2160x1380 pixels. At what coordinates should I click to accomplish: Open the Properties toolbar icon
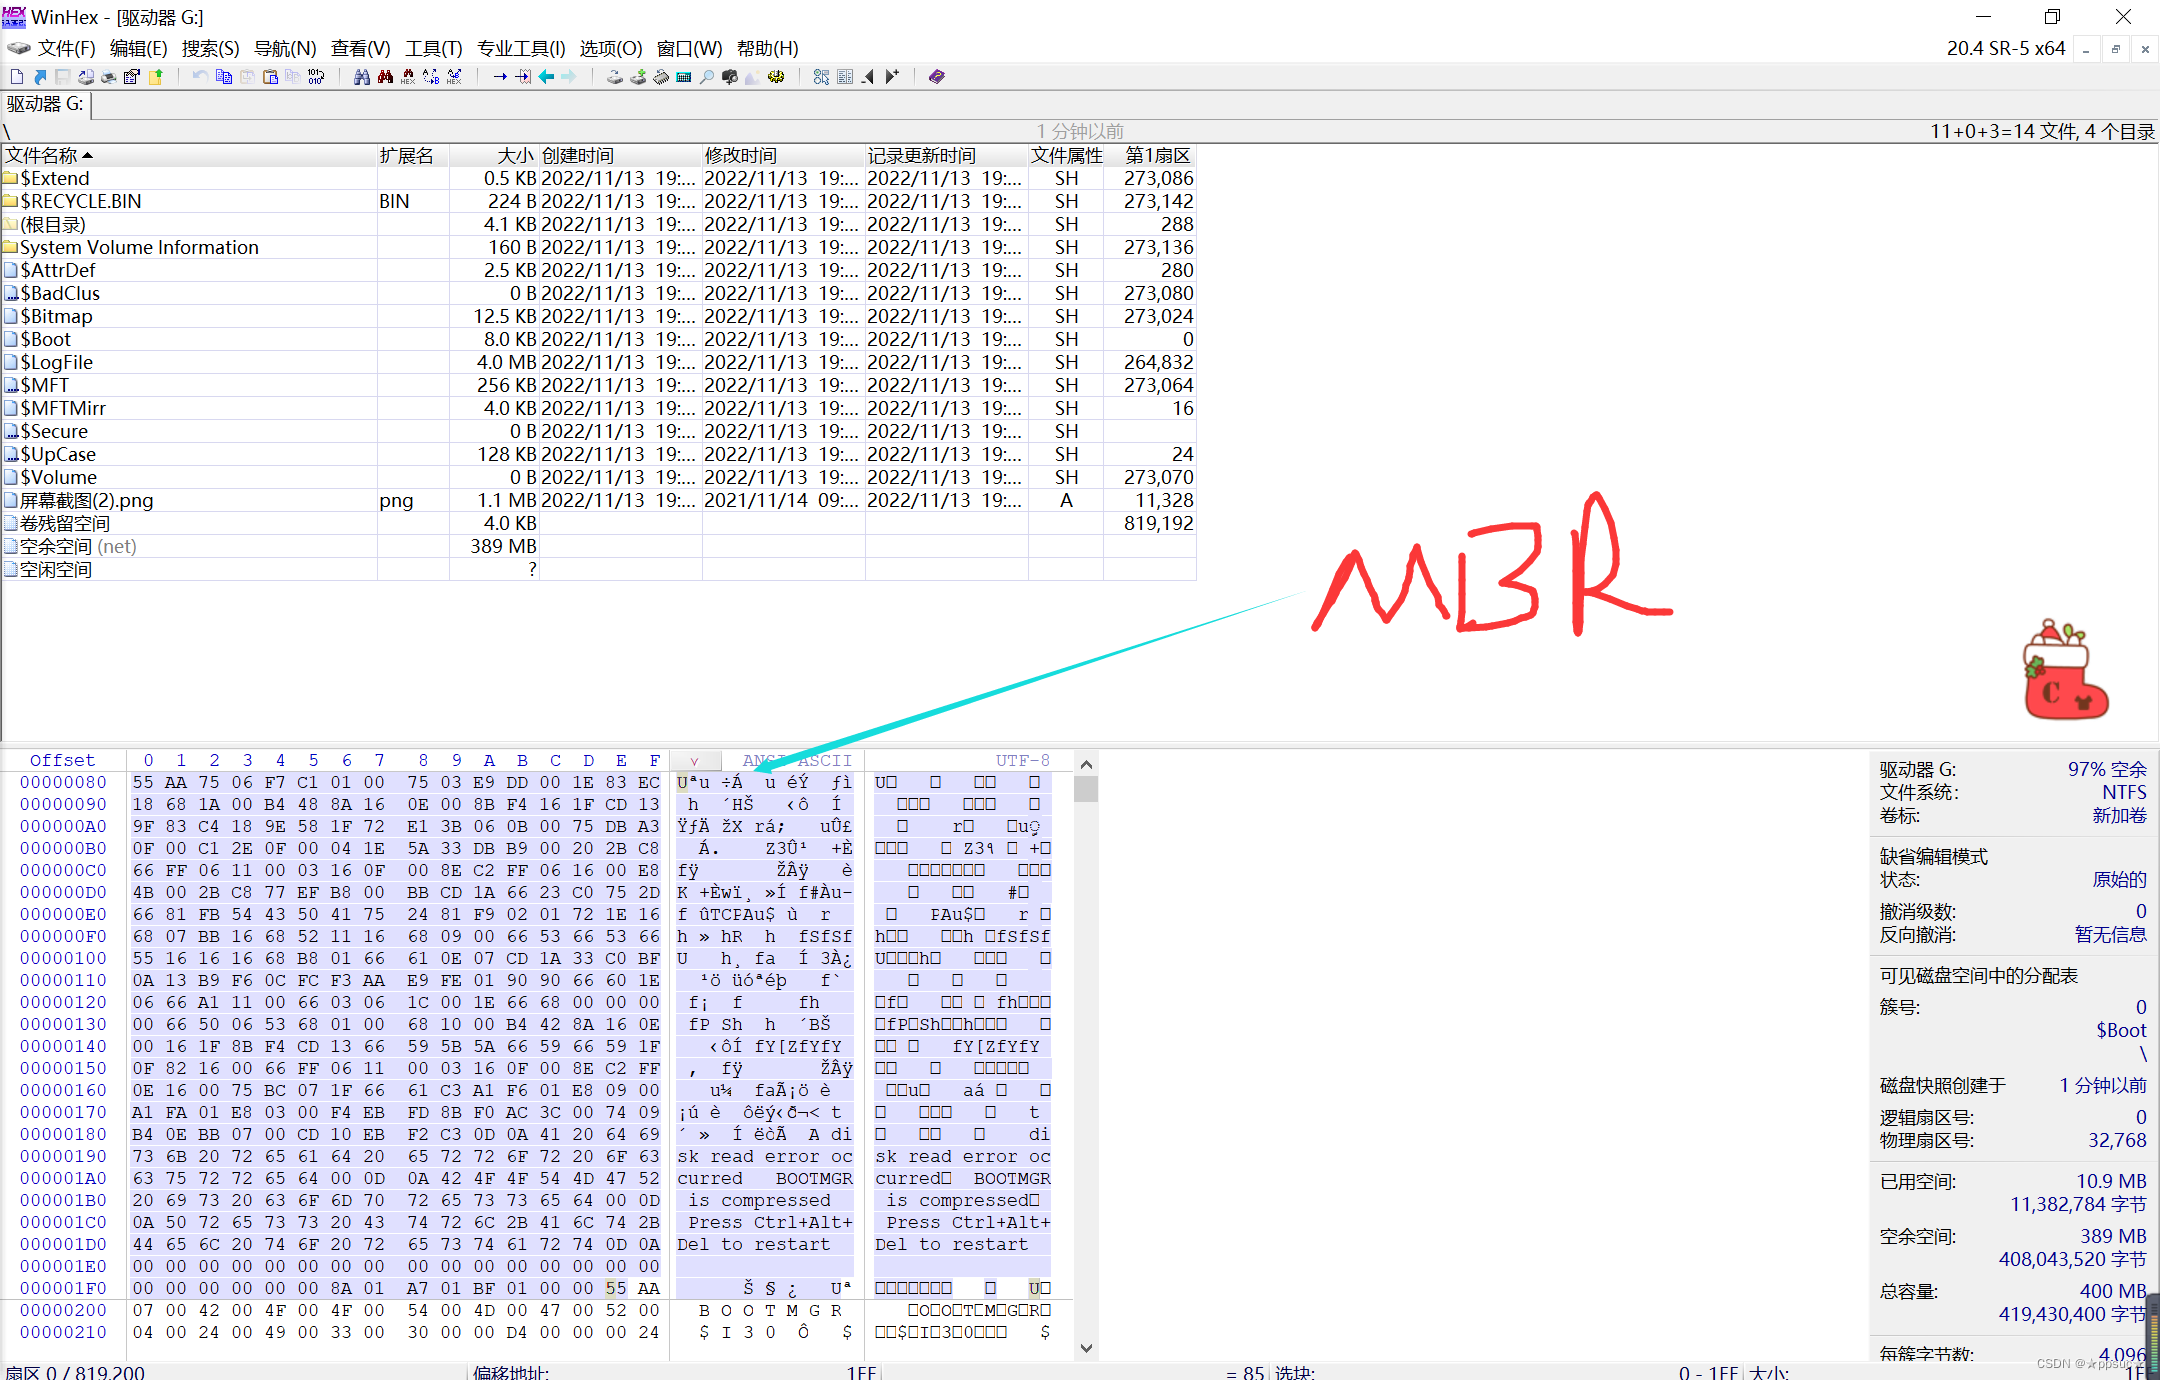[132, 77]
